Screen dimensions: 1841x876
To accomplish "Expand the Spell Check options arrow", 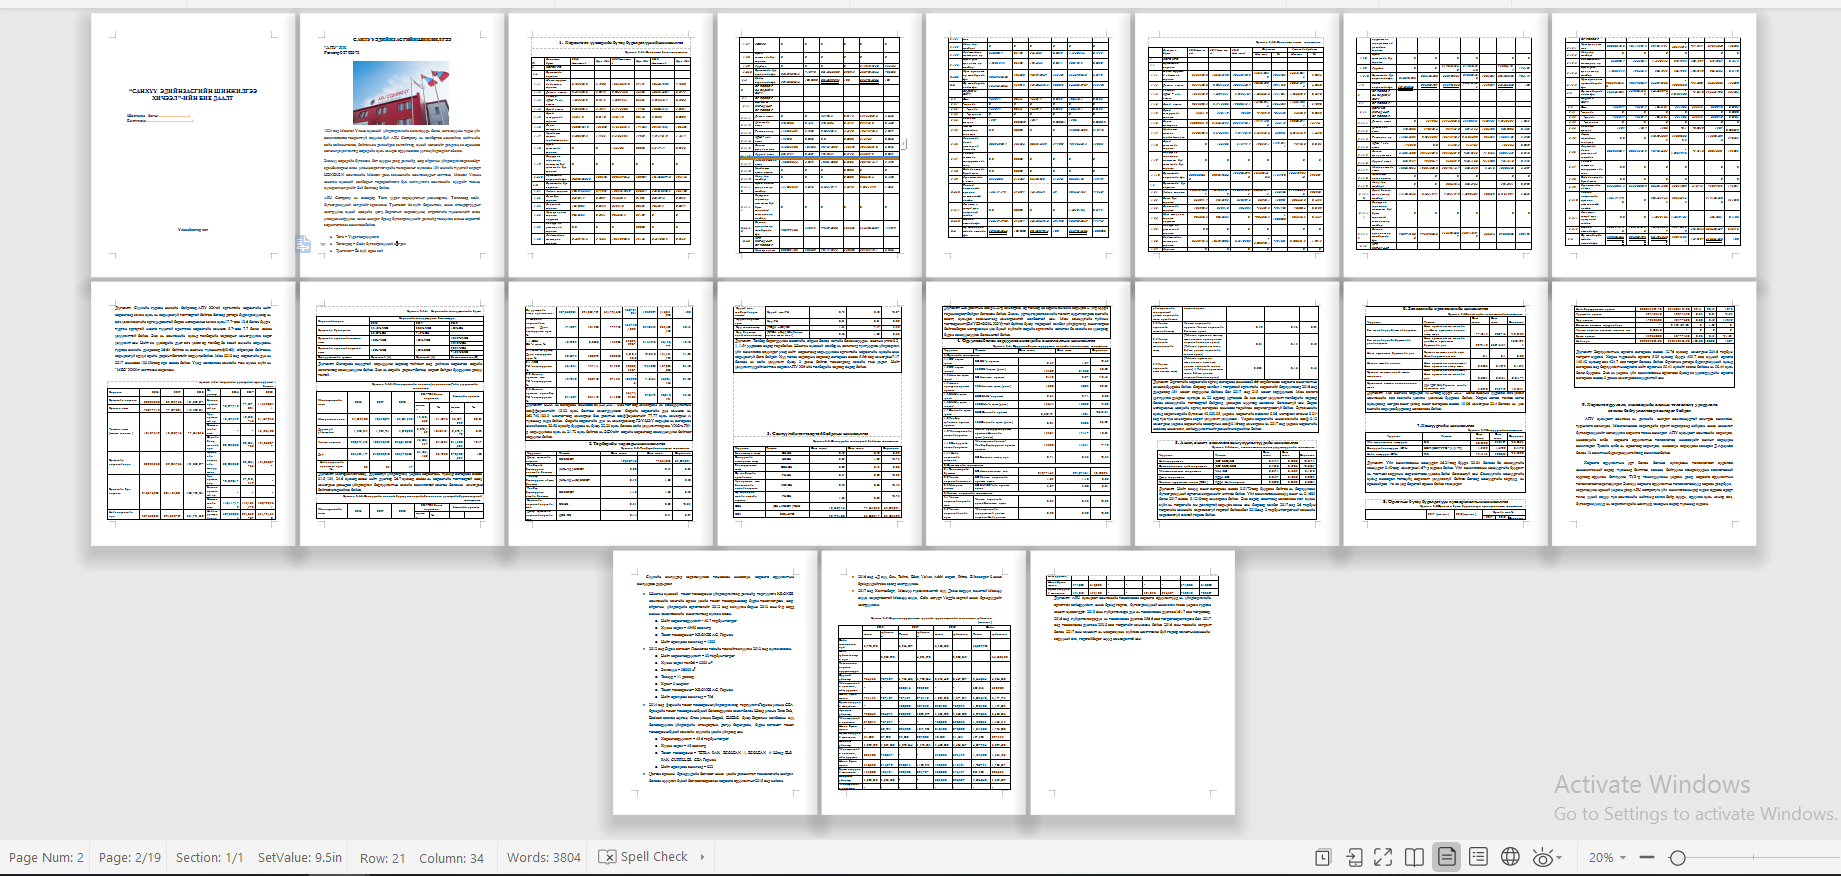I will [x=703, y=857].
